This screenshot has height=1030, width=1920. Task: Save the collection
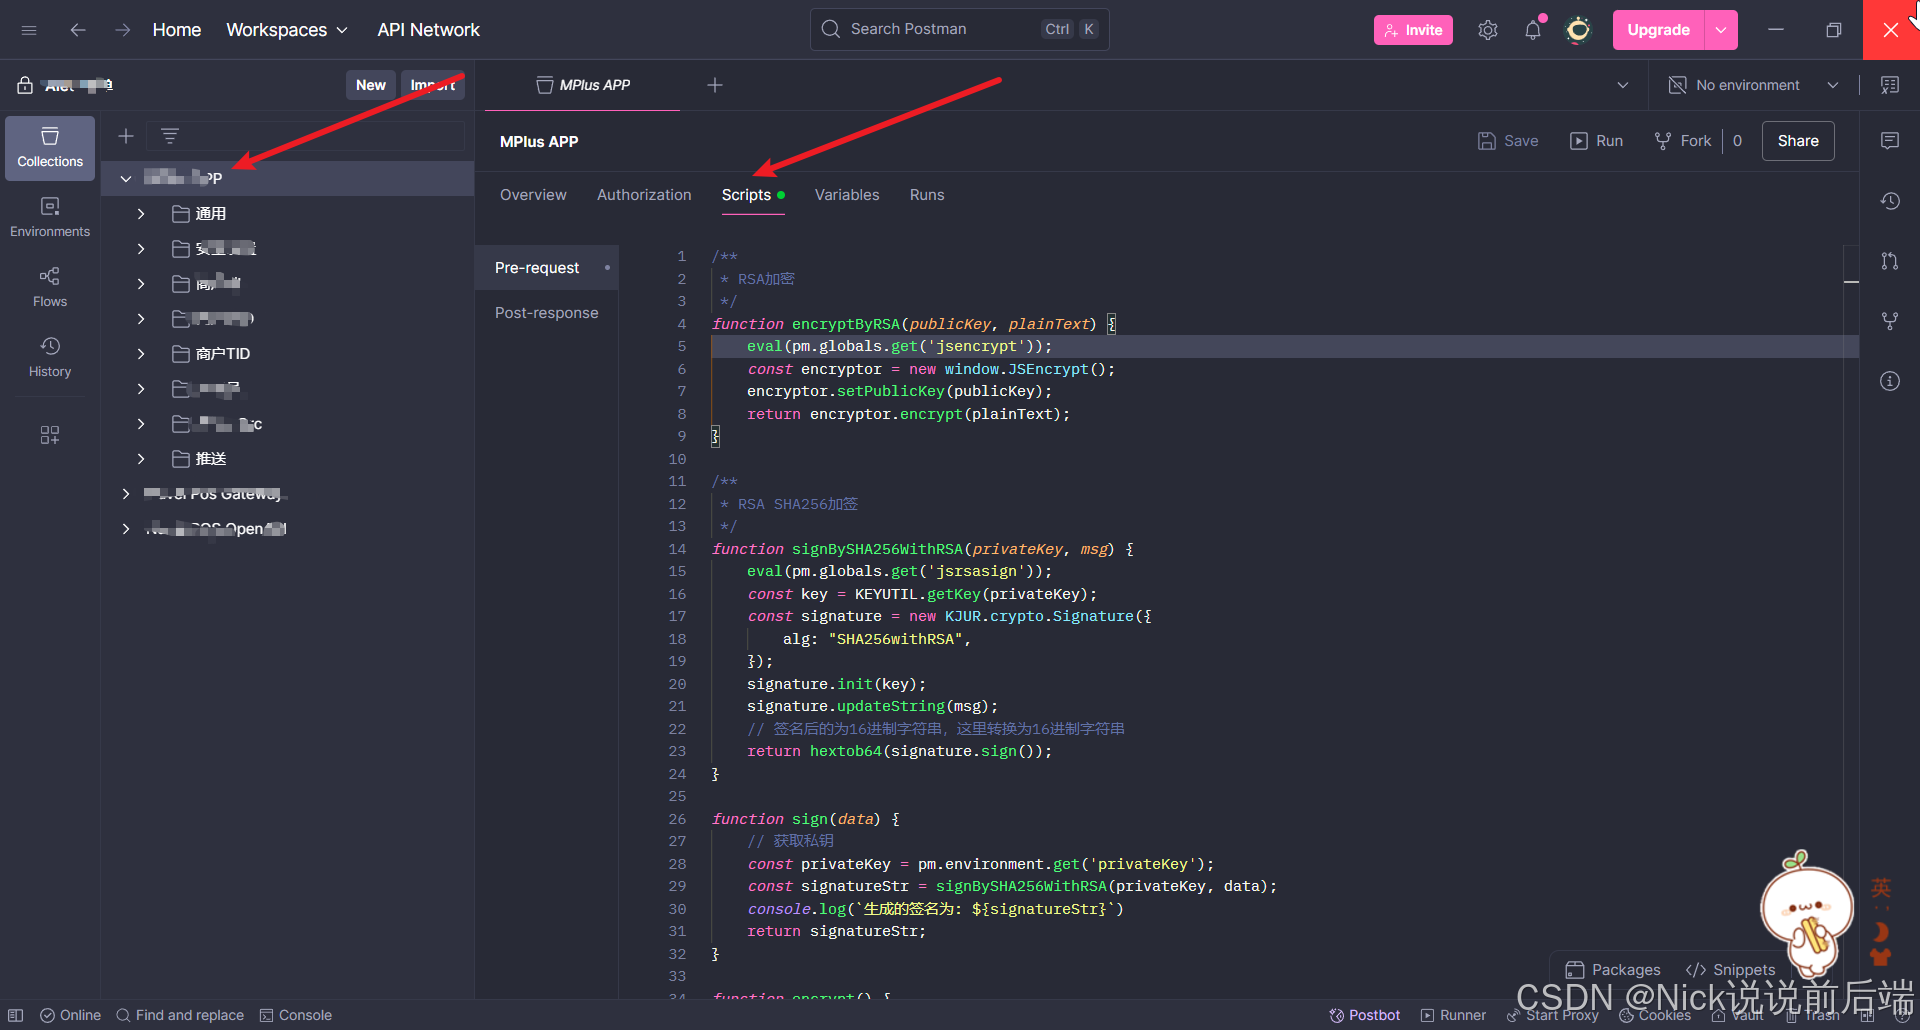tap(1508, 141)
